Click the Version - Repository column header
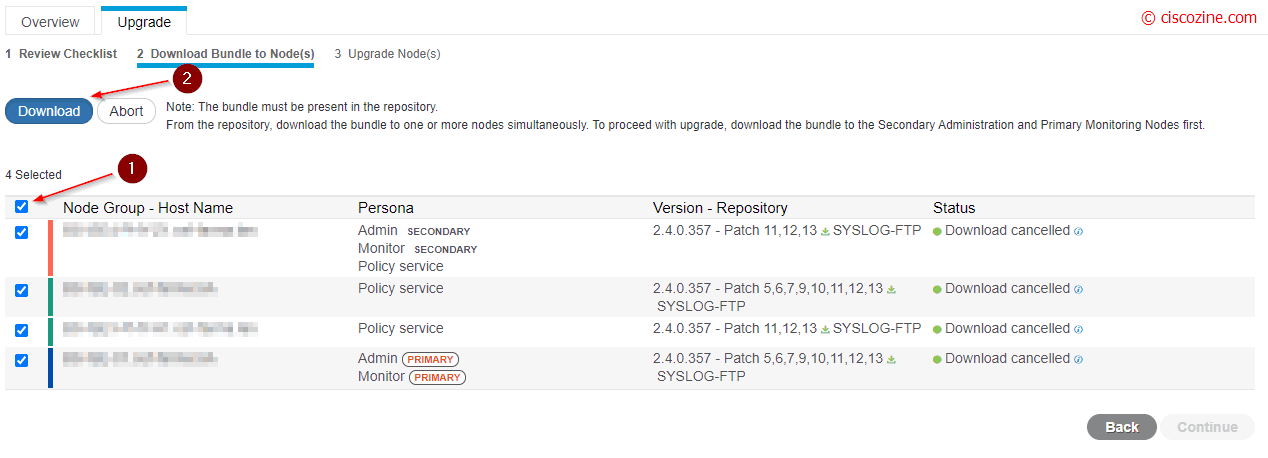Screen dimensions: 1268x458 (x=720, y=208)
